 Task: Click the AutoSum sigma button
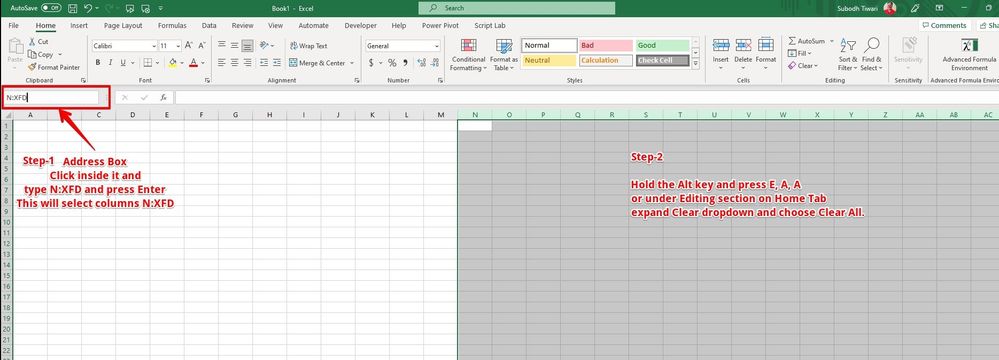tap(807, 41)
